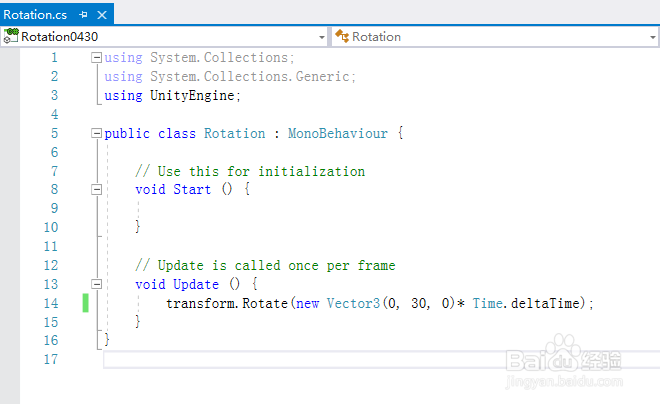Click 'Rotation' class name on line 5
The image size is (660, 404).
[x=234, y=133]
